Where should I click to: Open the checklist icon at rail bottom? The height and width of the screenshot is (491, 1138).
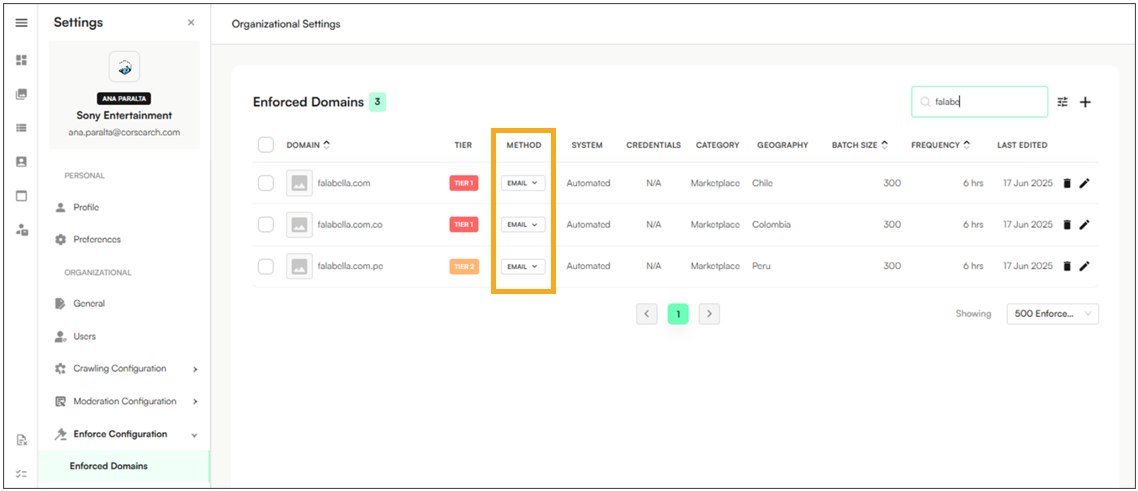[22, 474]
